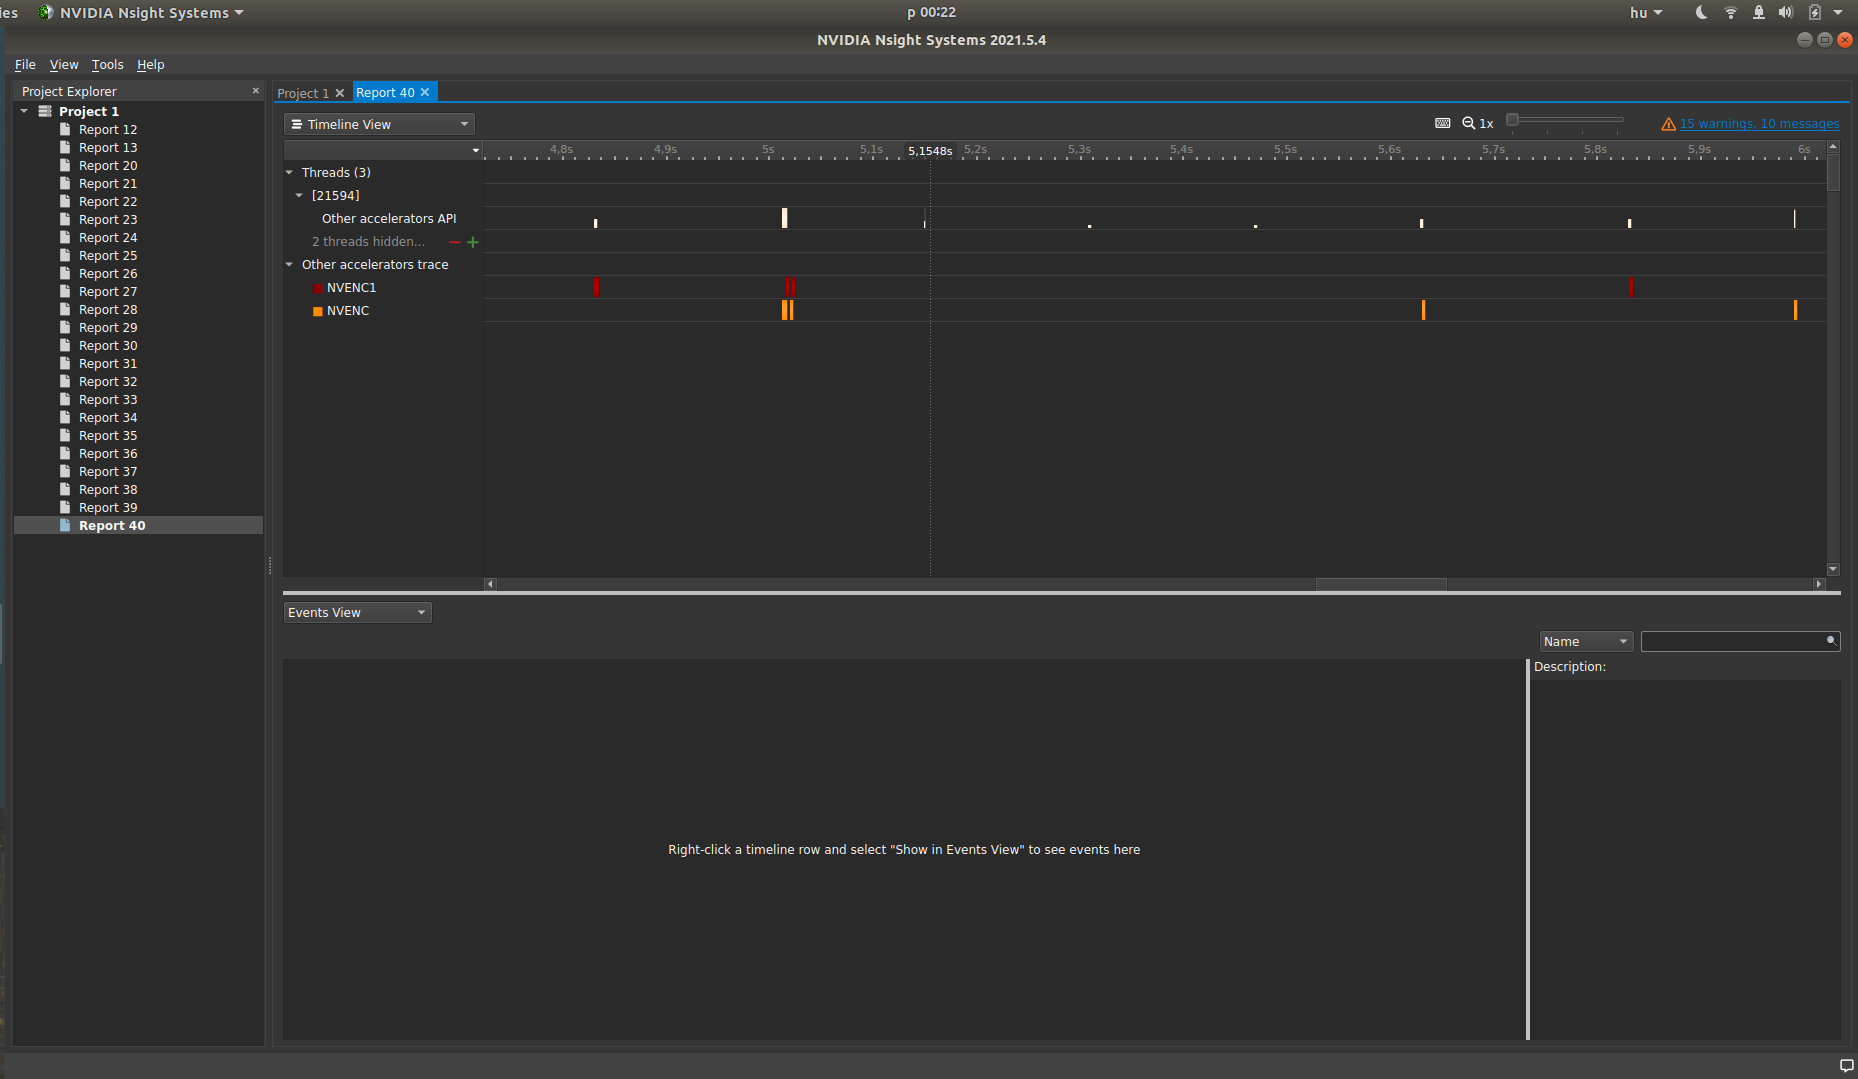Click the 5.1548s time cursor label
Image resolution: width=1858 pixels, height=1079 pixels.
click(x=930, y=151)
